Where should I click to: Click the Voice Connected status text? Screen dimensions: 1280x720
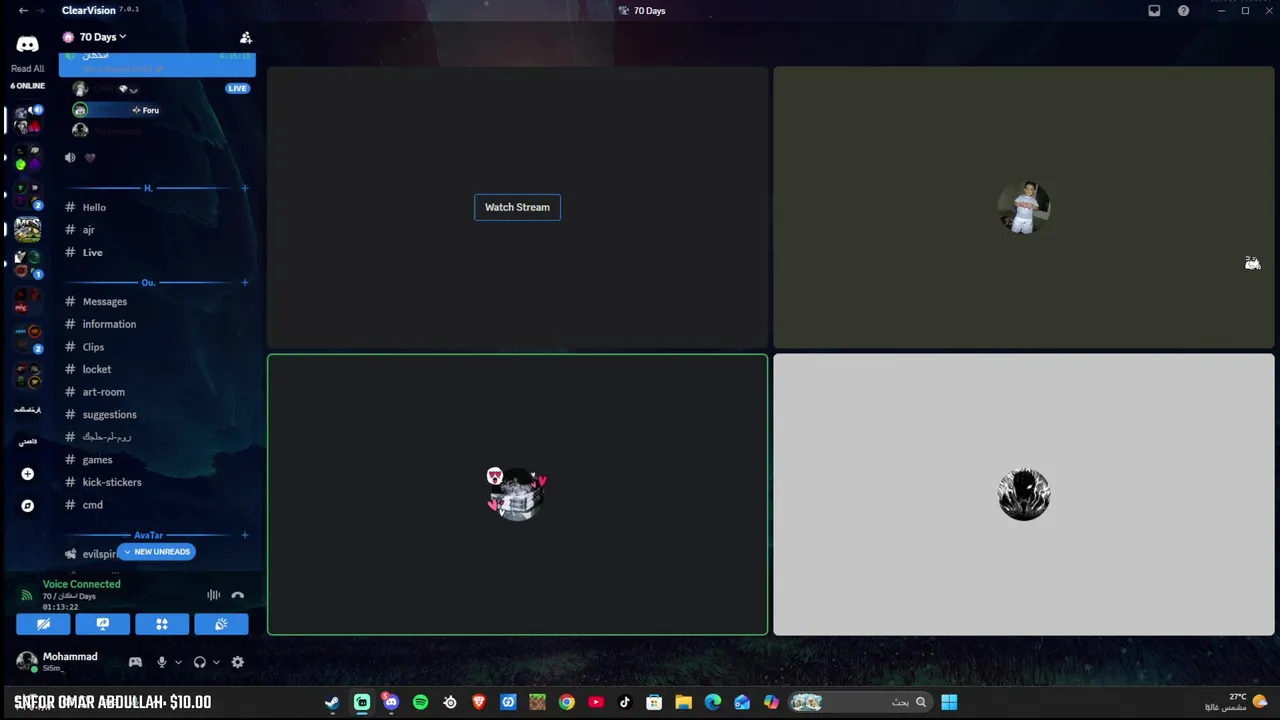tap(81, 584)
